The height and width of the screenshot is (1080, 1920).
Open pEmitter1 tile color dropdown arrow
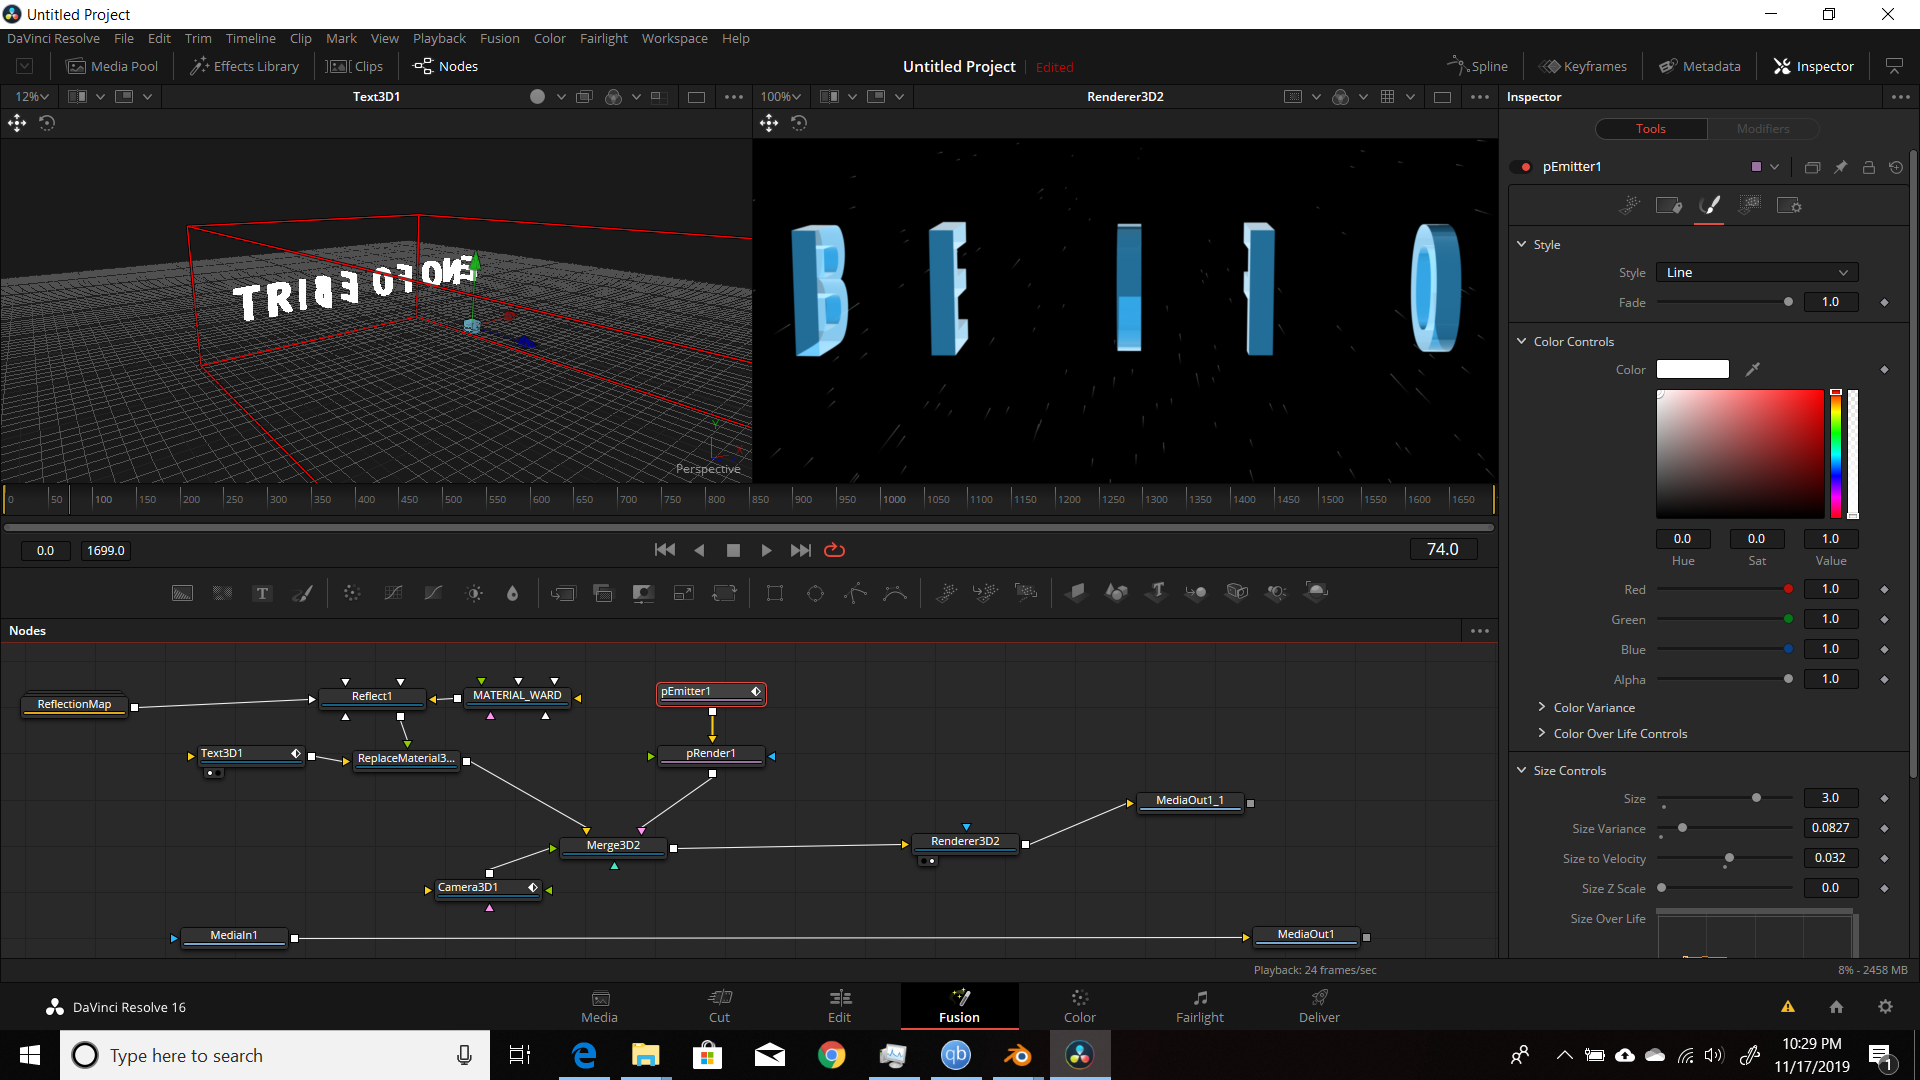[1775, 167]
